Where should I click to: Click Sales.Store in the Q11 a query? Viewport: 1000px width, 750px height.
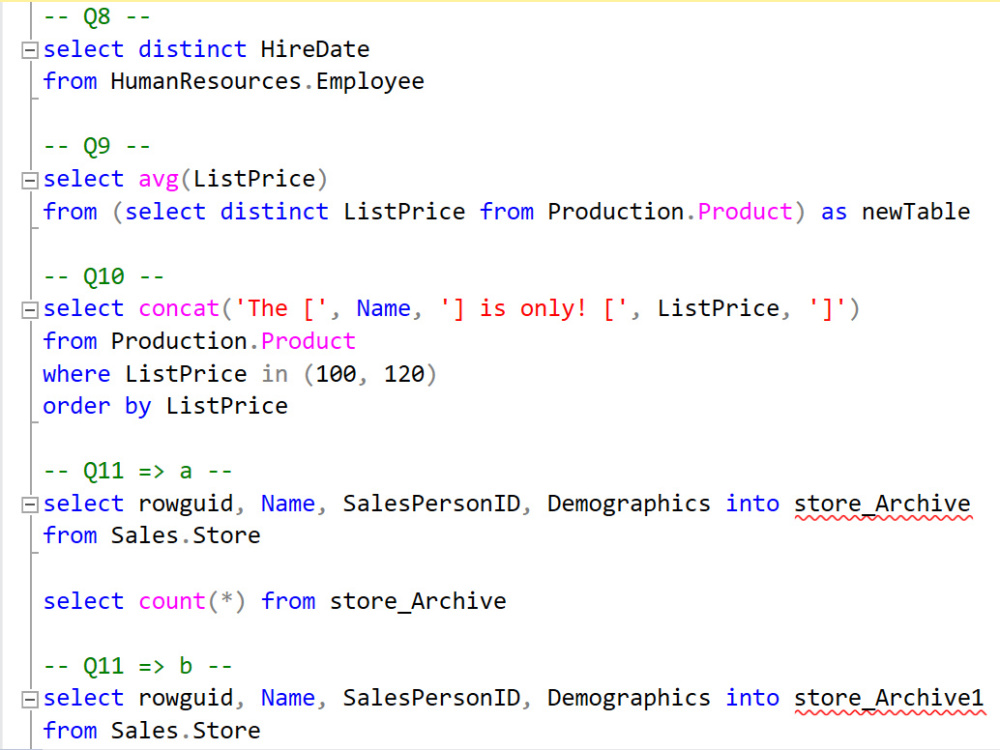pyautogui.click(x=186, y=536)
